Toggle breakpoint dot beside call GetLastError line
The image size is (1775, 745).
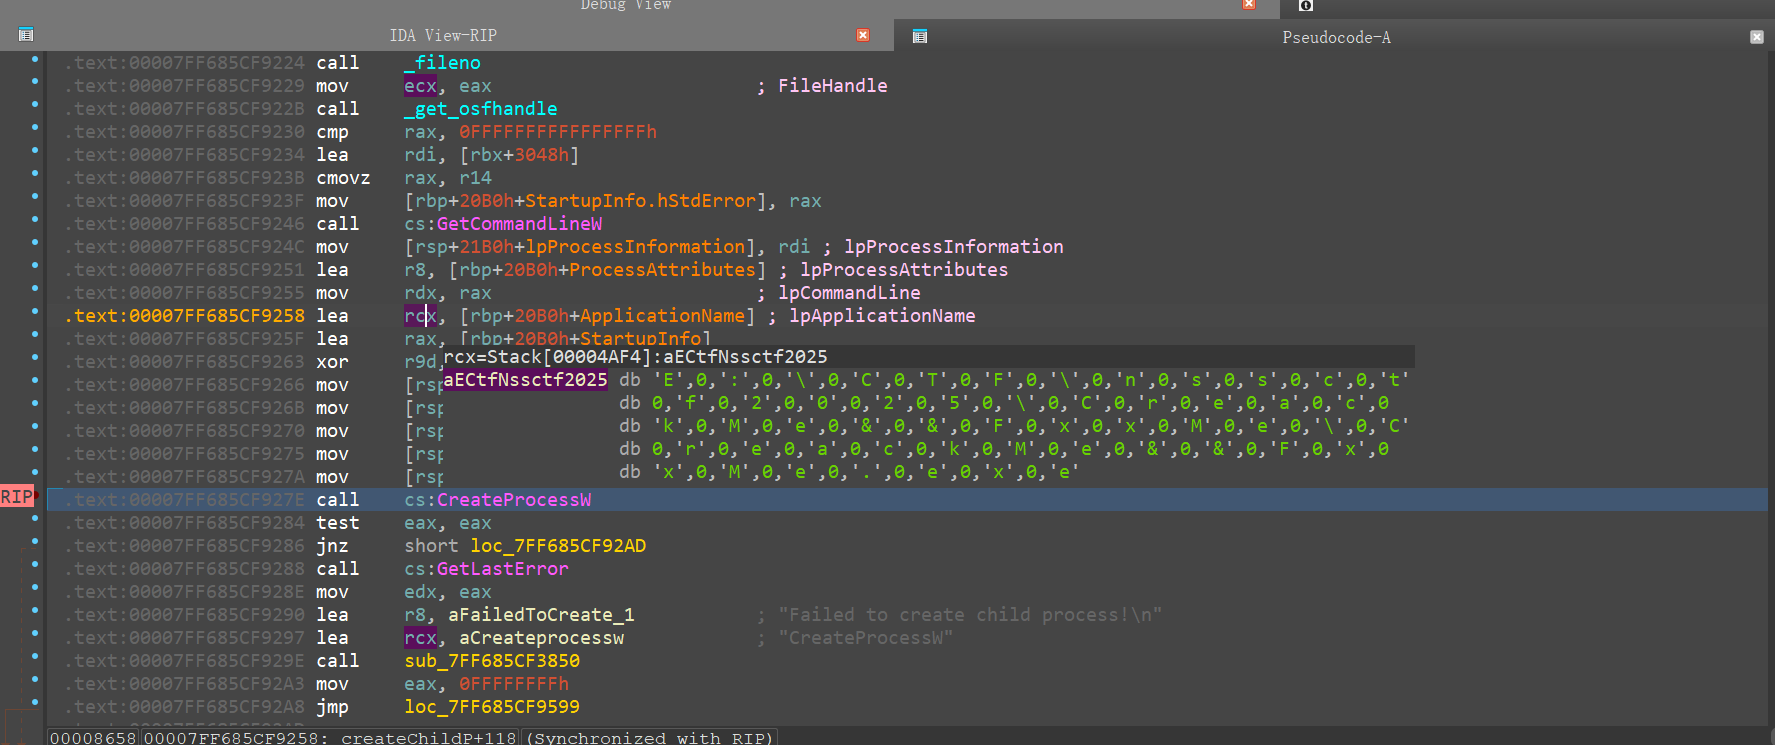coord(35,565)
